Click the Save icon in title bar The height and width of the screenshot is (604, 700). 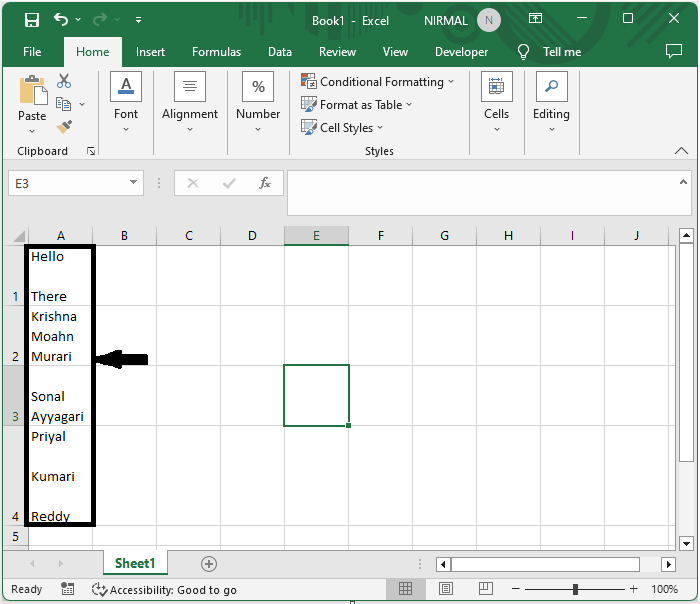click(32, 20)
